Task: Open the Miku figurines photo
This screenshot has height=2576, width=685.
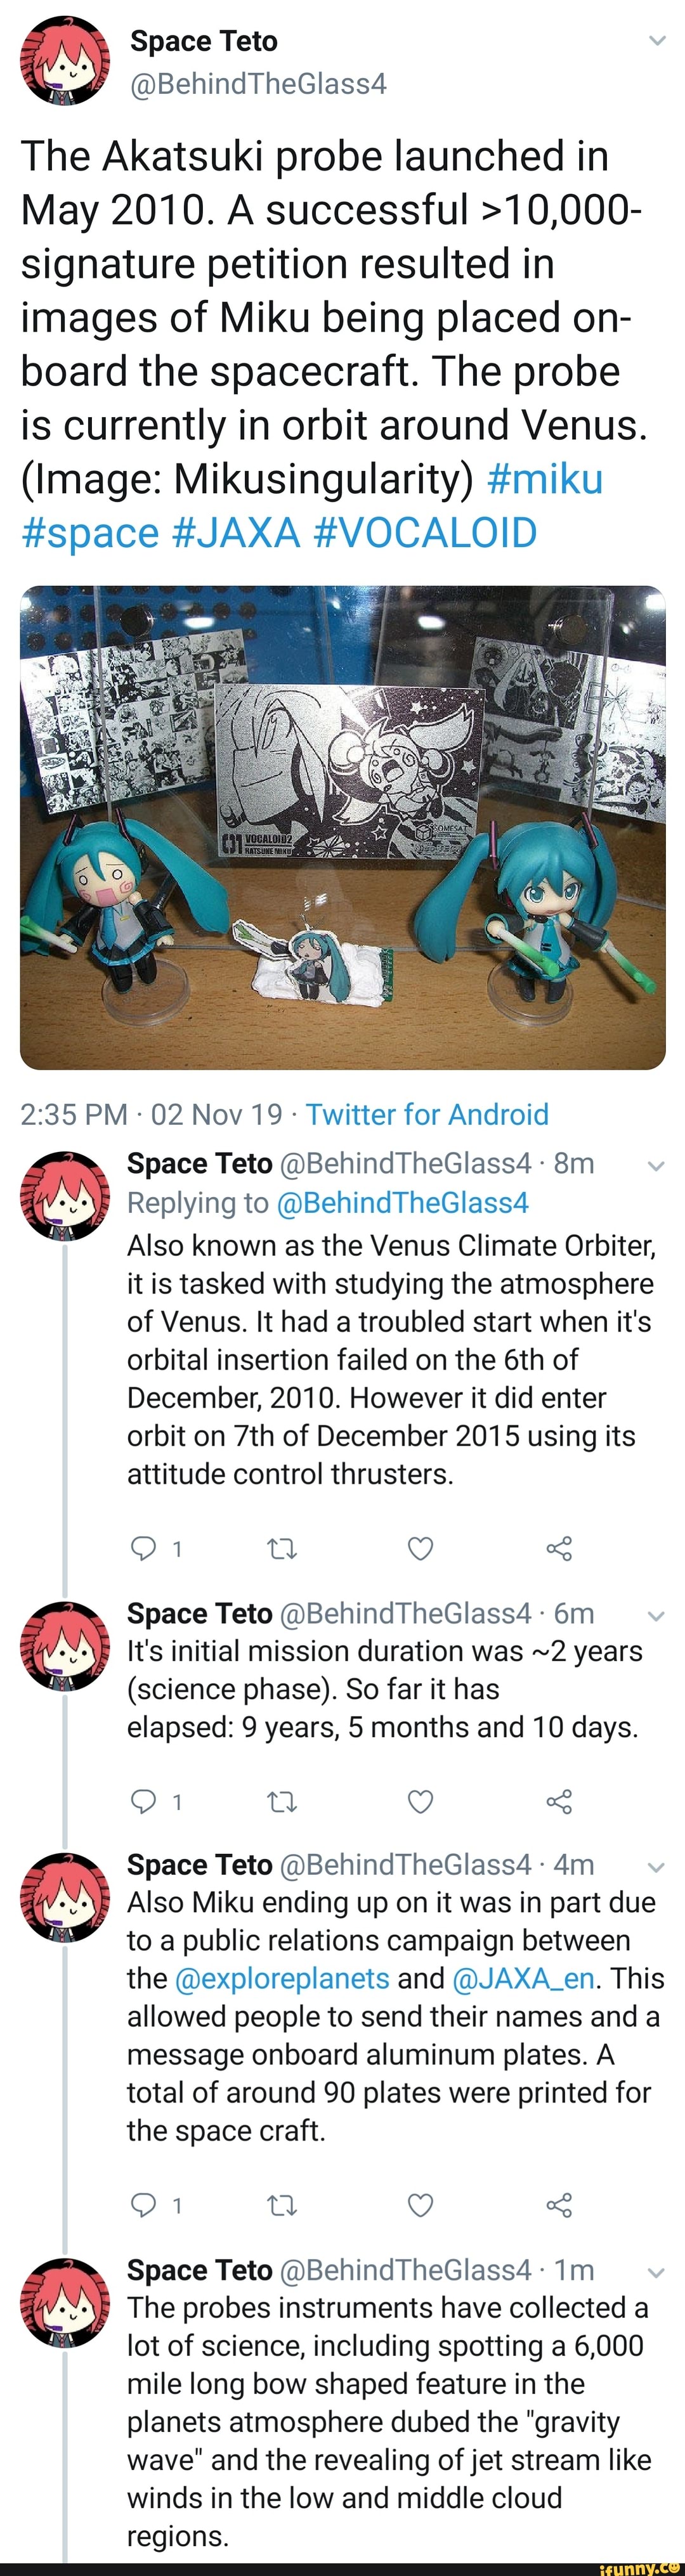Action: point(342,827)
